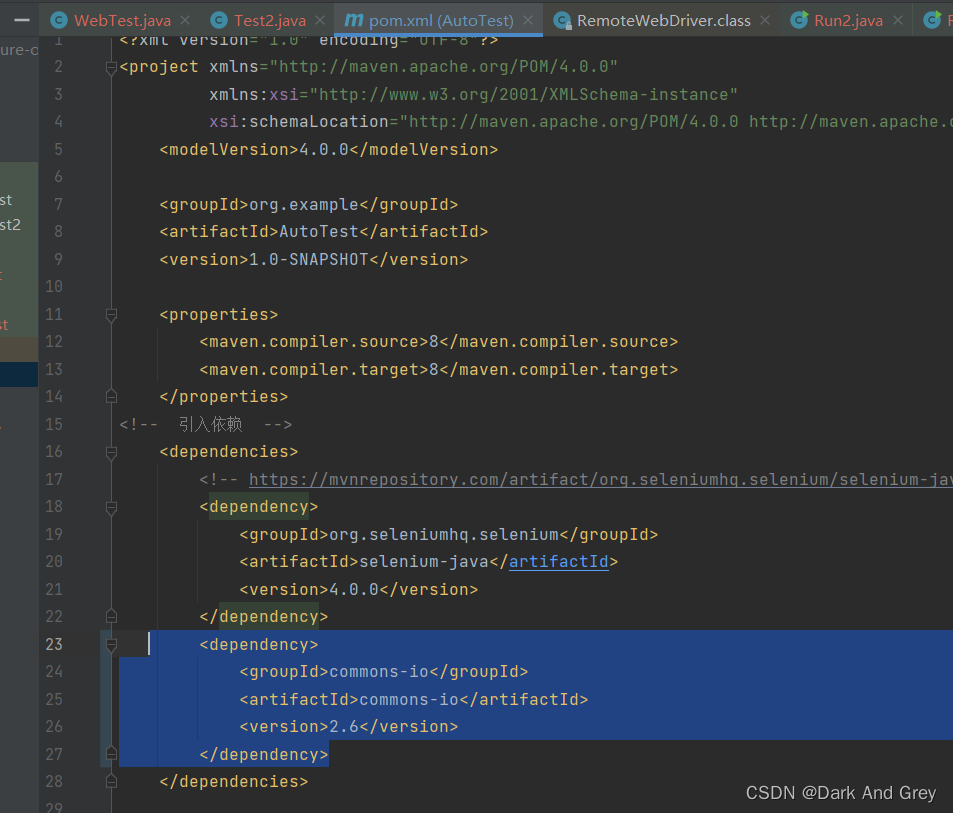Click the st2 item in project panel
Viewport: 953px width, 813px height.
pyautogui.click(x=10, y=225)
